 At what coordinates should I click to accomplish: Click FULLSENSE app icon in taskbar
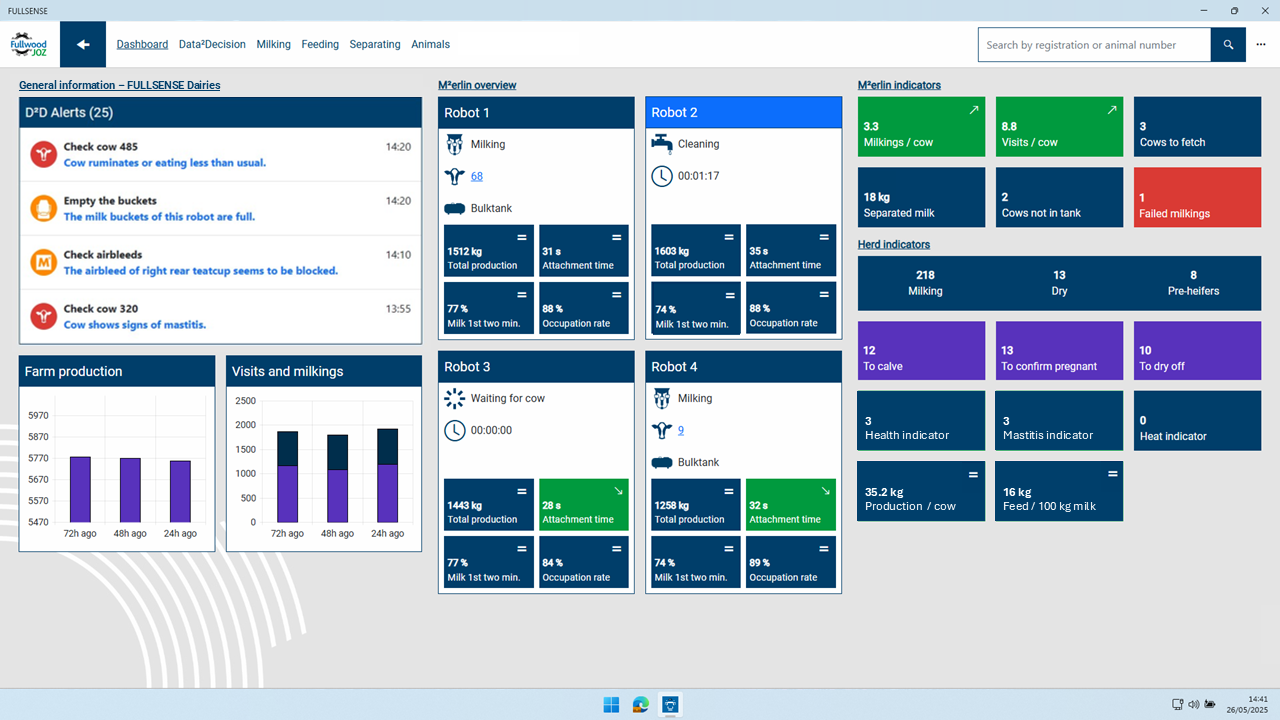(x=671, y=705)
